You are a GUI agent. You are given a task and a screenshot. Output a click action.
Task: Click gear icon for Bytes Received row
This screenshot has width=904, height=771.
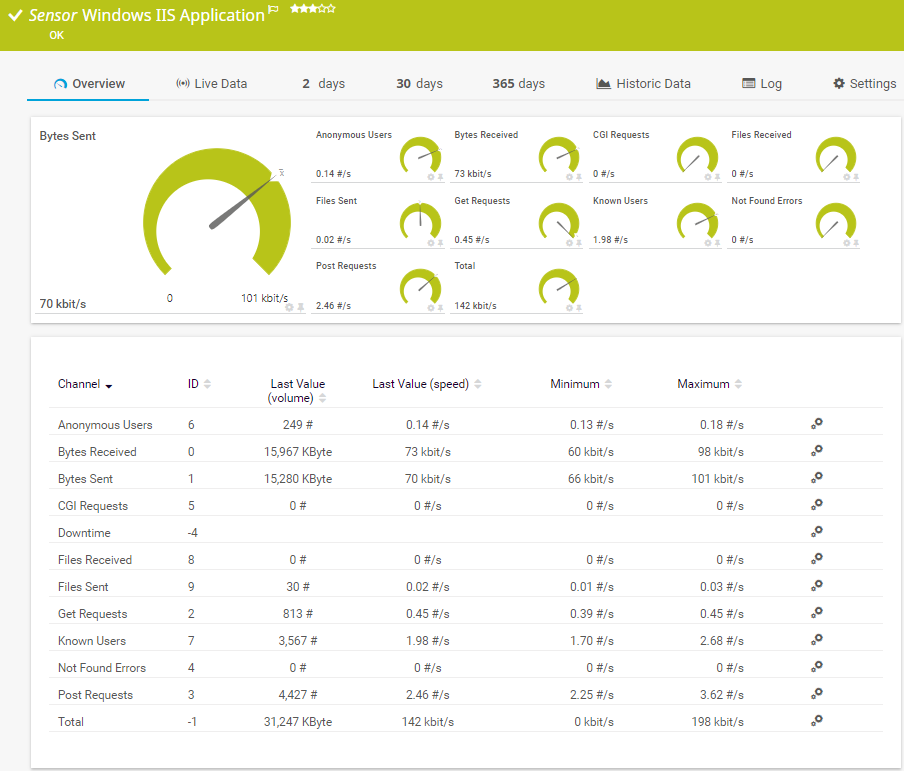click(816, 451)
